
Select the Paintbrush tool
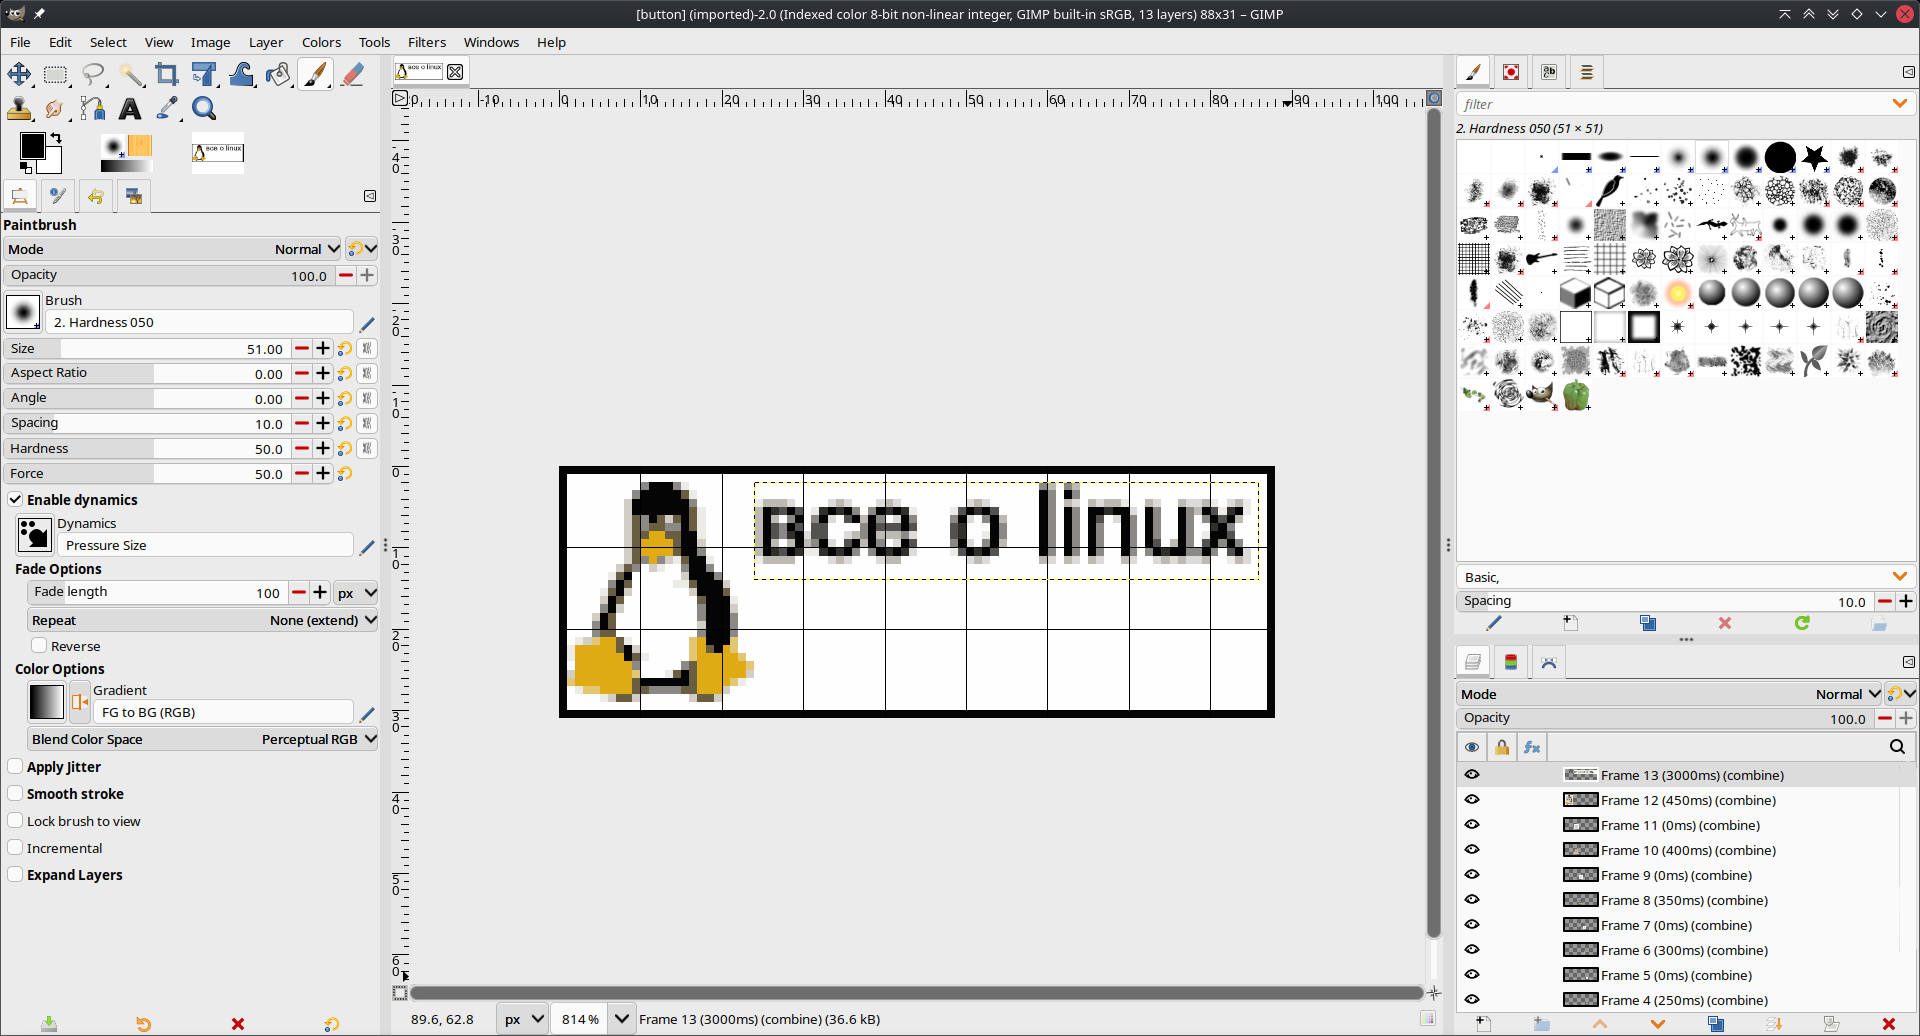(x=315, y=74)
